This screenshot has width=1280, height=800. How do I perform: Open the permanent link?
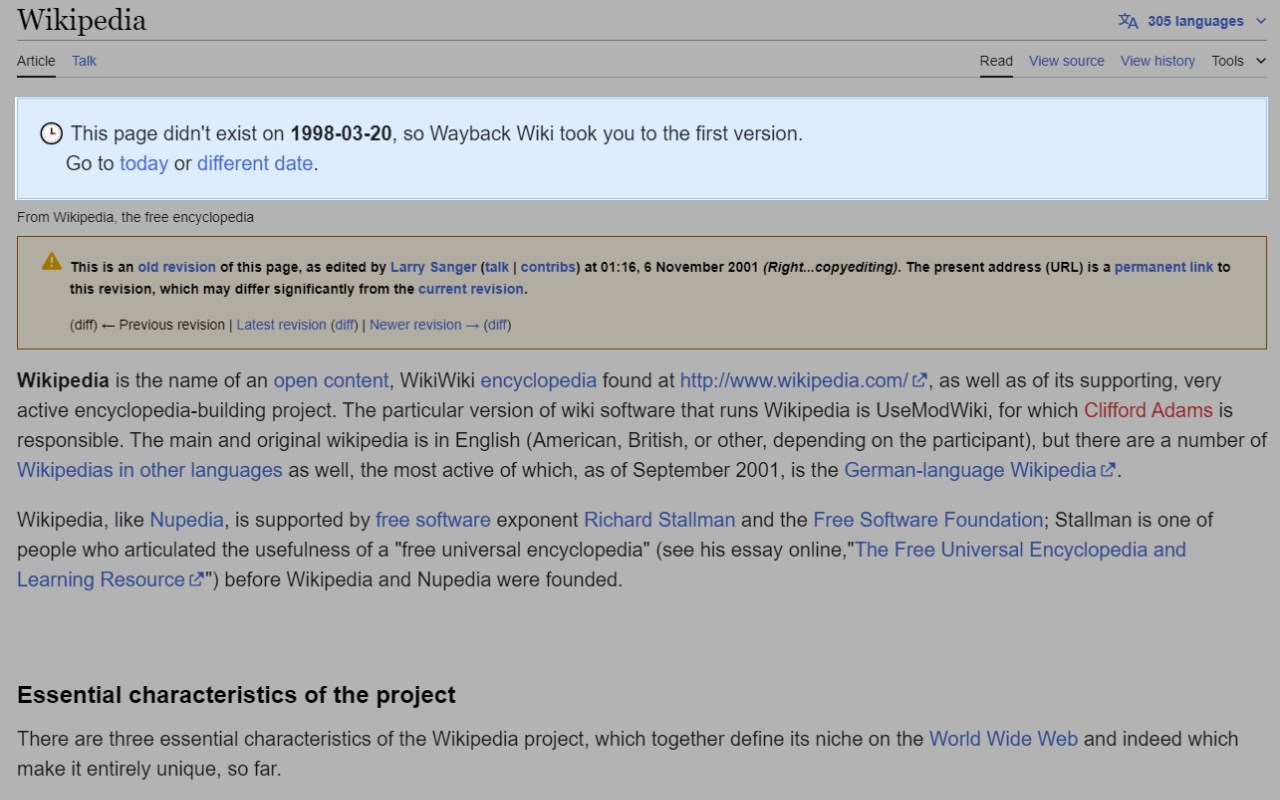[1163, 267]
